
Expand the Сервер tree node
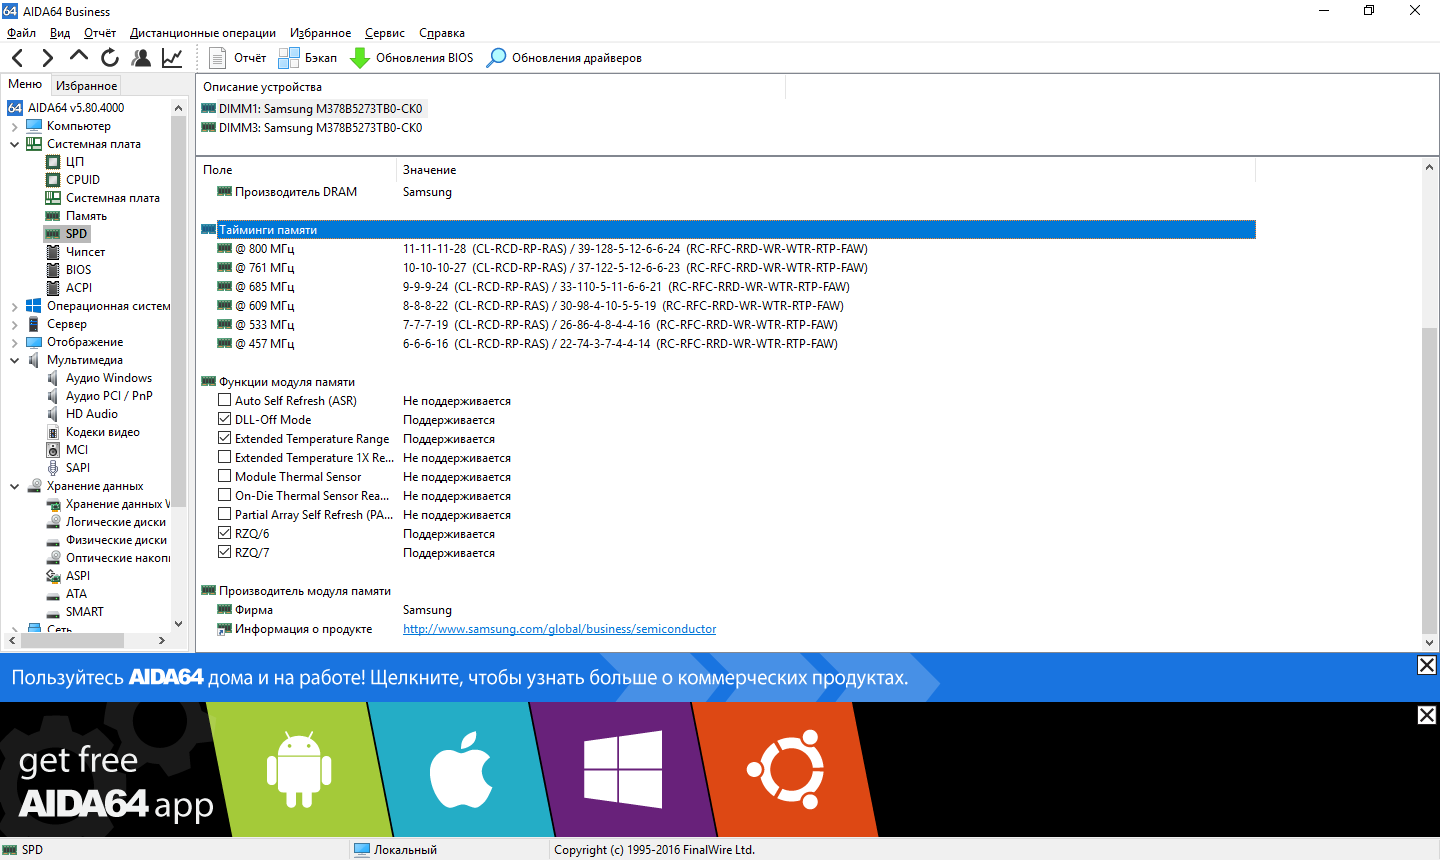point(15,324)
